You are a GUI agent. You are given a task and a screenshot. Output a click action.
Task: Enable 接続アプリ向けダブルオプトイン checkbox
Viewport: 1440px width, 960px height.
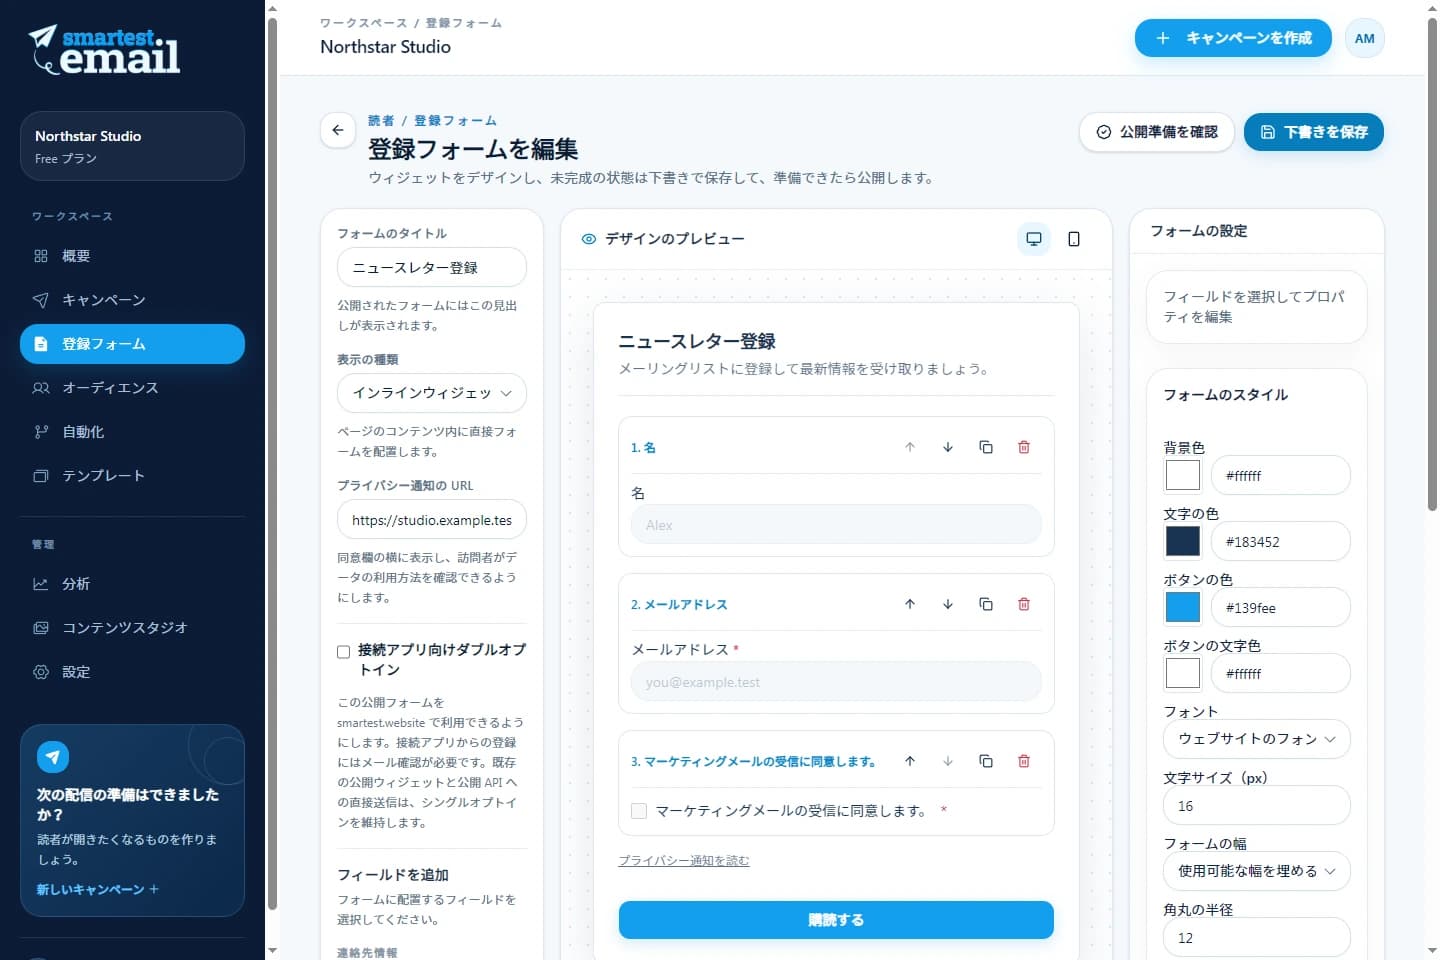coord(343,652)
